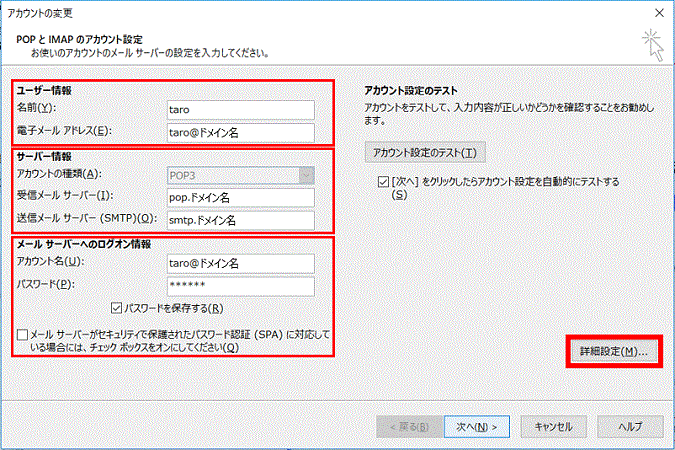The width and height of the screenshot is (675, 450).
Task: Open 詳細設定(M)... settings
Action: (614, 351)
